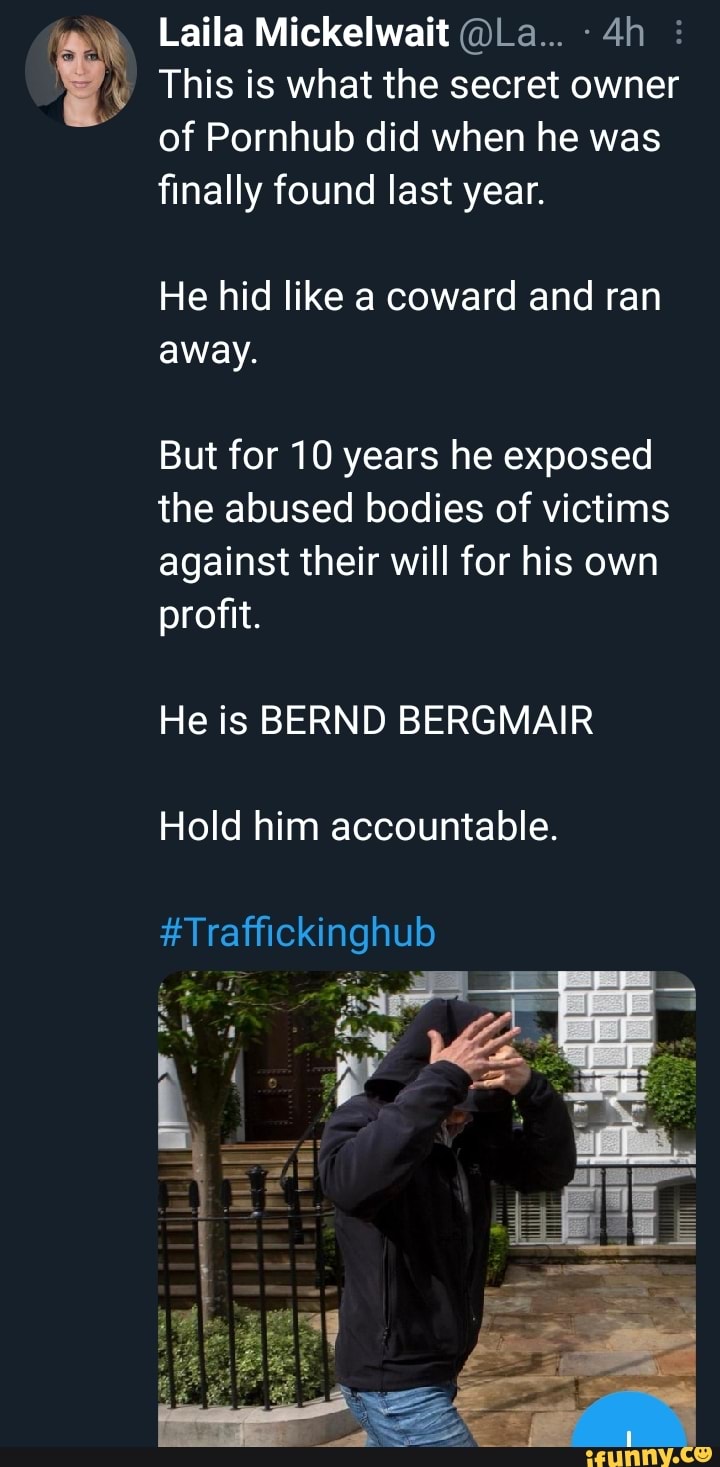Viewport: 720px width, 1467px height.
Task: Click the 'Hold him accountable.' text
Action: pyautogui.click(x=356, y=826)
